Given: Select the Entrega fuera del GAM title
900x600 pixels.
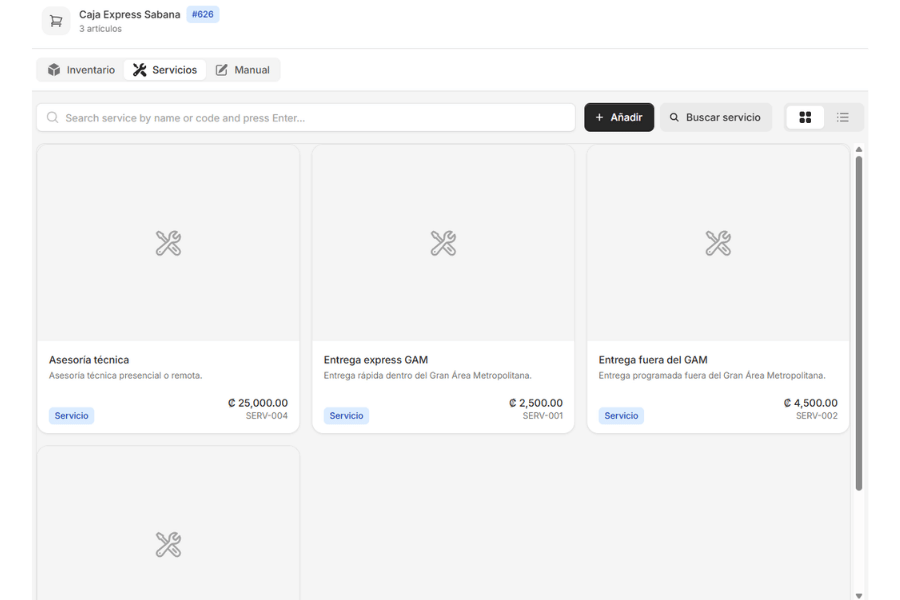Looking at the screenshot, I should coord(653,360).
